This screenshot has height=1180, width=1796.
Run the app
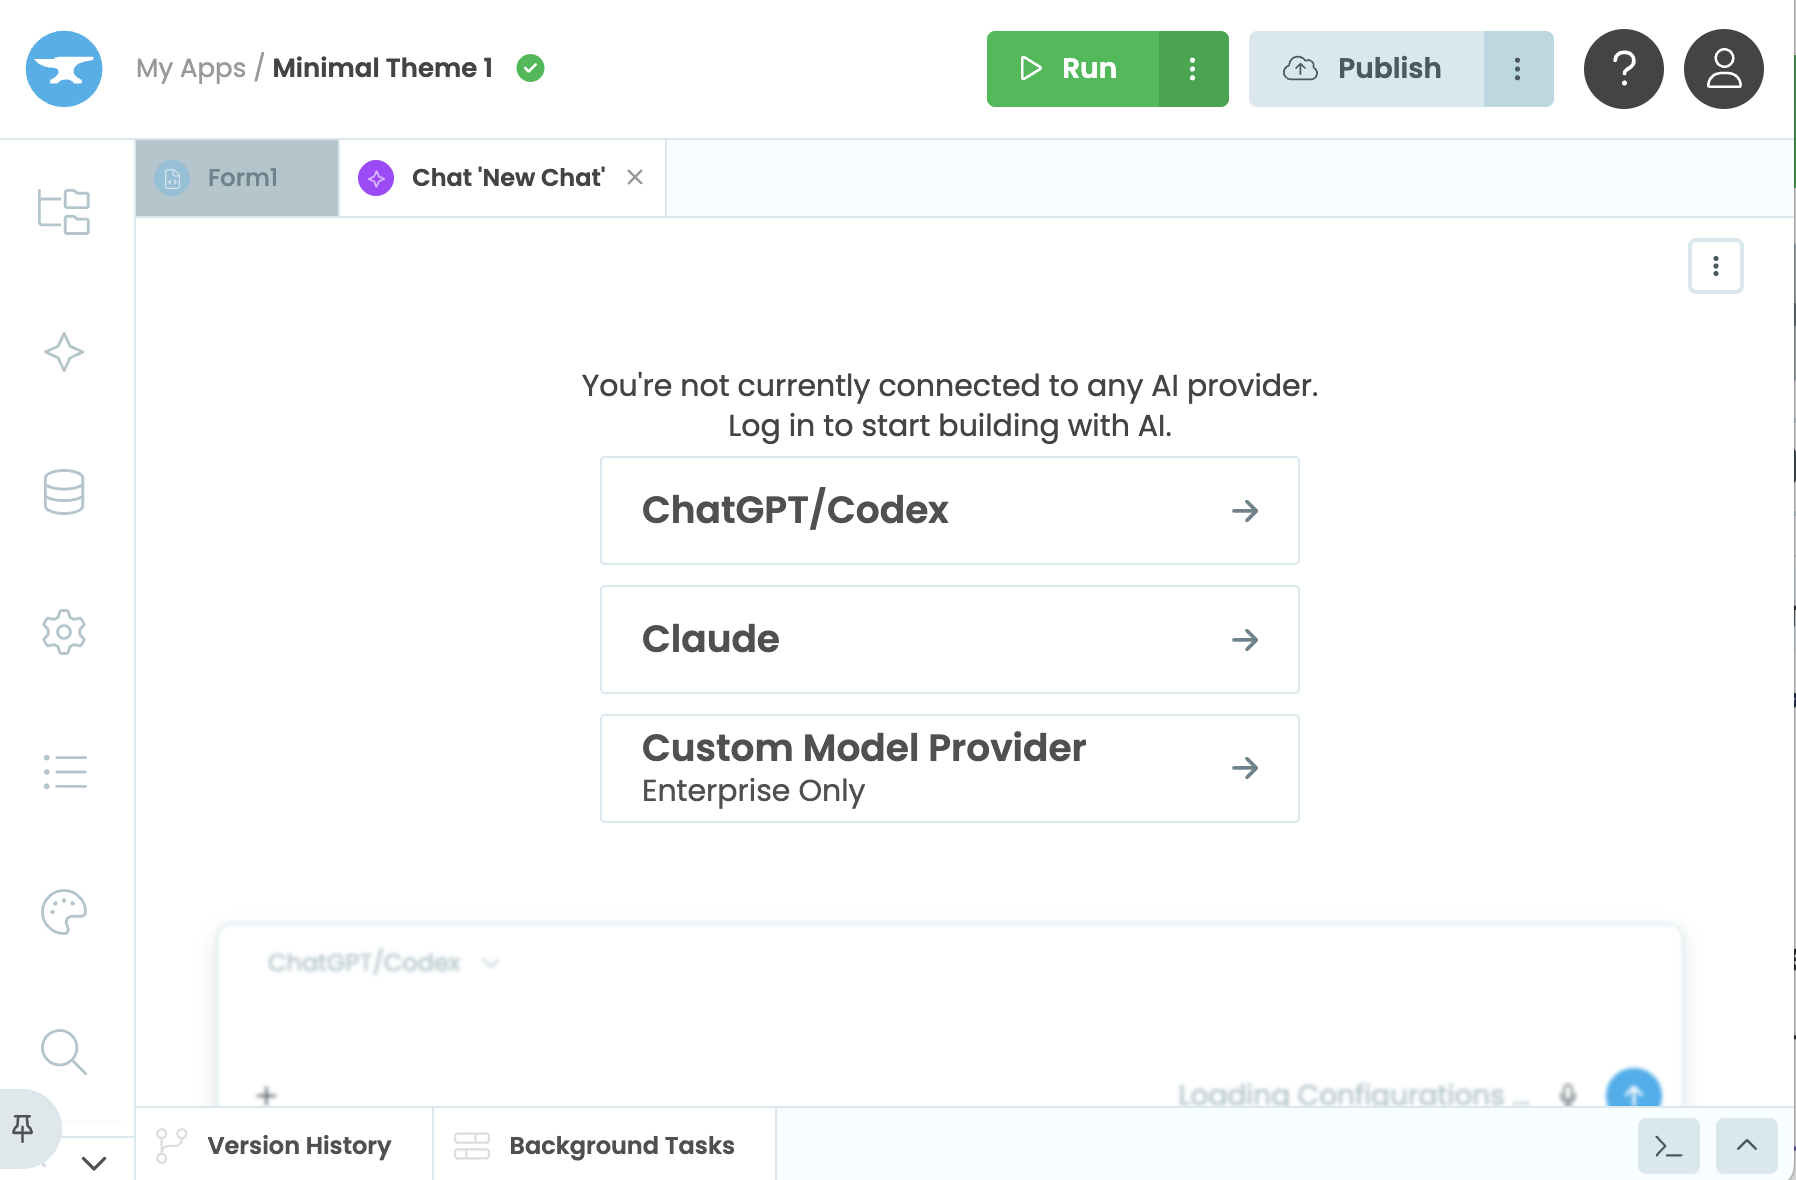click(1073, 69)
